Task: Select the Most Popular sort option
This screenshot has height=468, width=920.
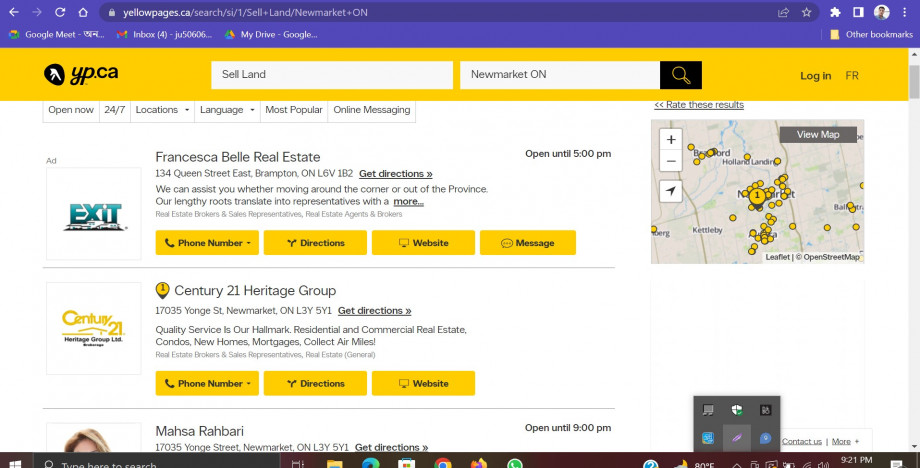Action: [294, 110]
